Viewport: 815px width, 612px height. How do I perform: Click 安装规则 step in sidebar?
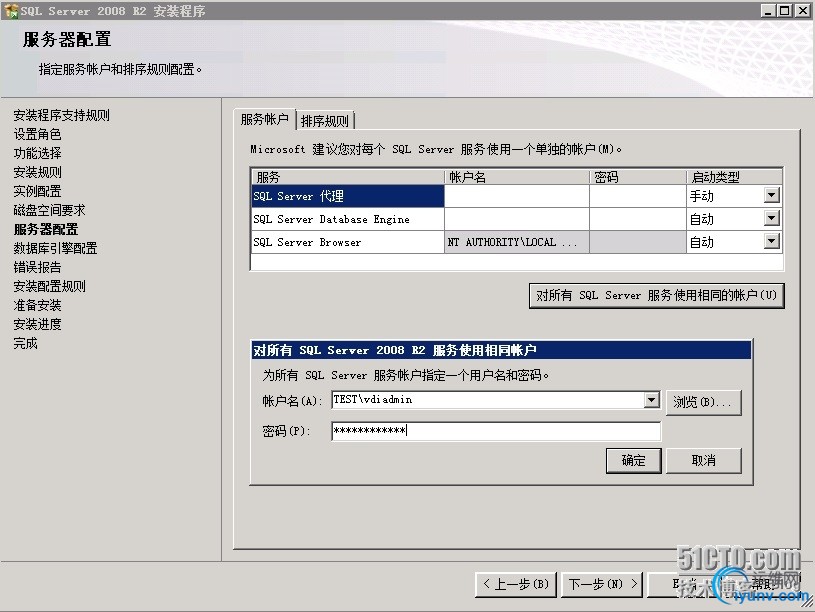[37, 172]
